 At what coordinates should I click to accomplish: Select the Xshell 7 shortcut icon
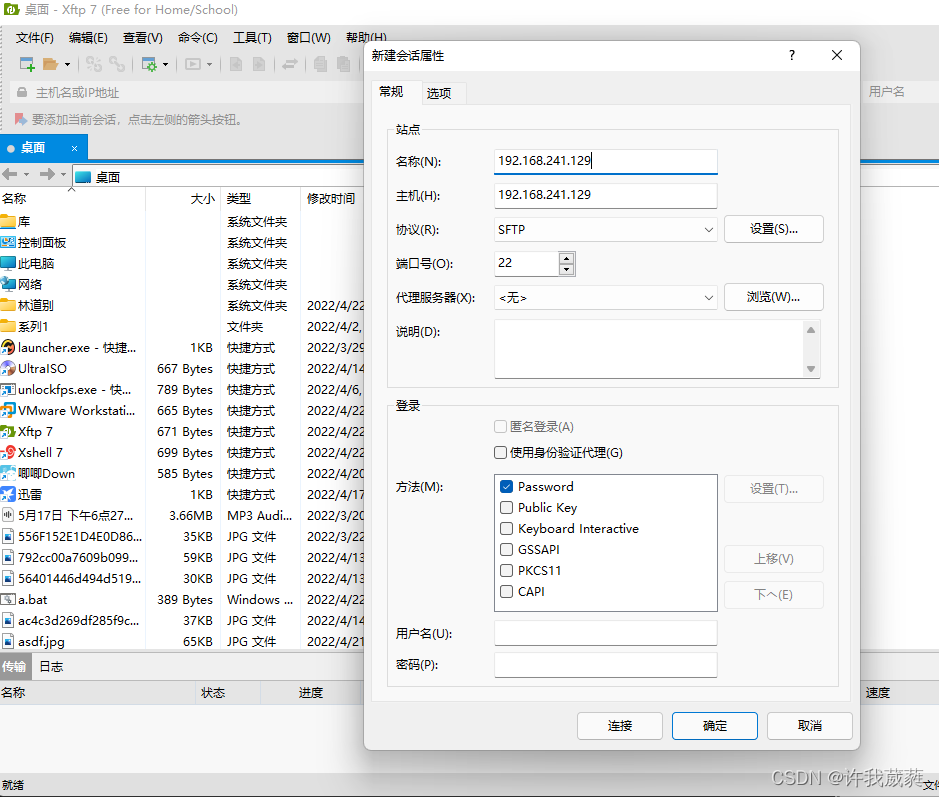click(x=8, y=452)
